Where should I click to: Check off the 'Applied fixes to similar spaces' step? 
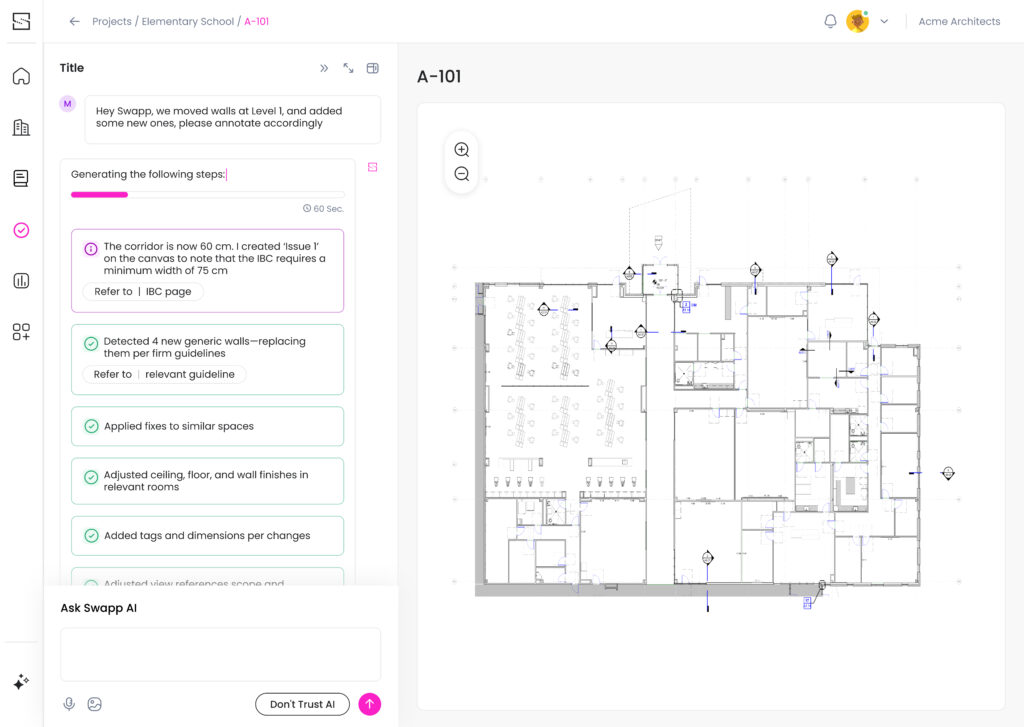point(90,425)
